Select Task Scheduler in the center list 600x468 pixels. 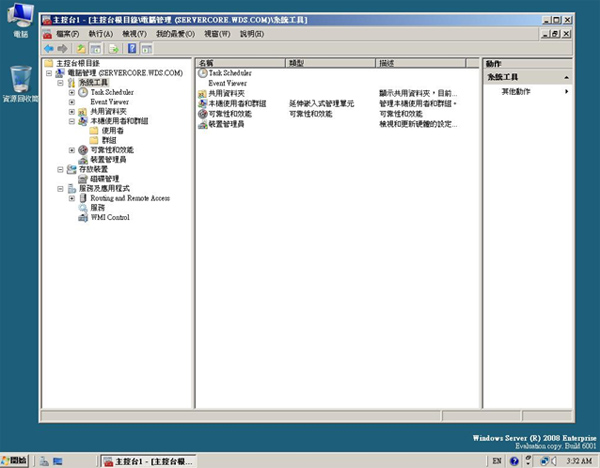coord(230,73)
